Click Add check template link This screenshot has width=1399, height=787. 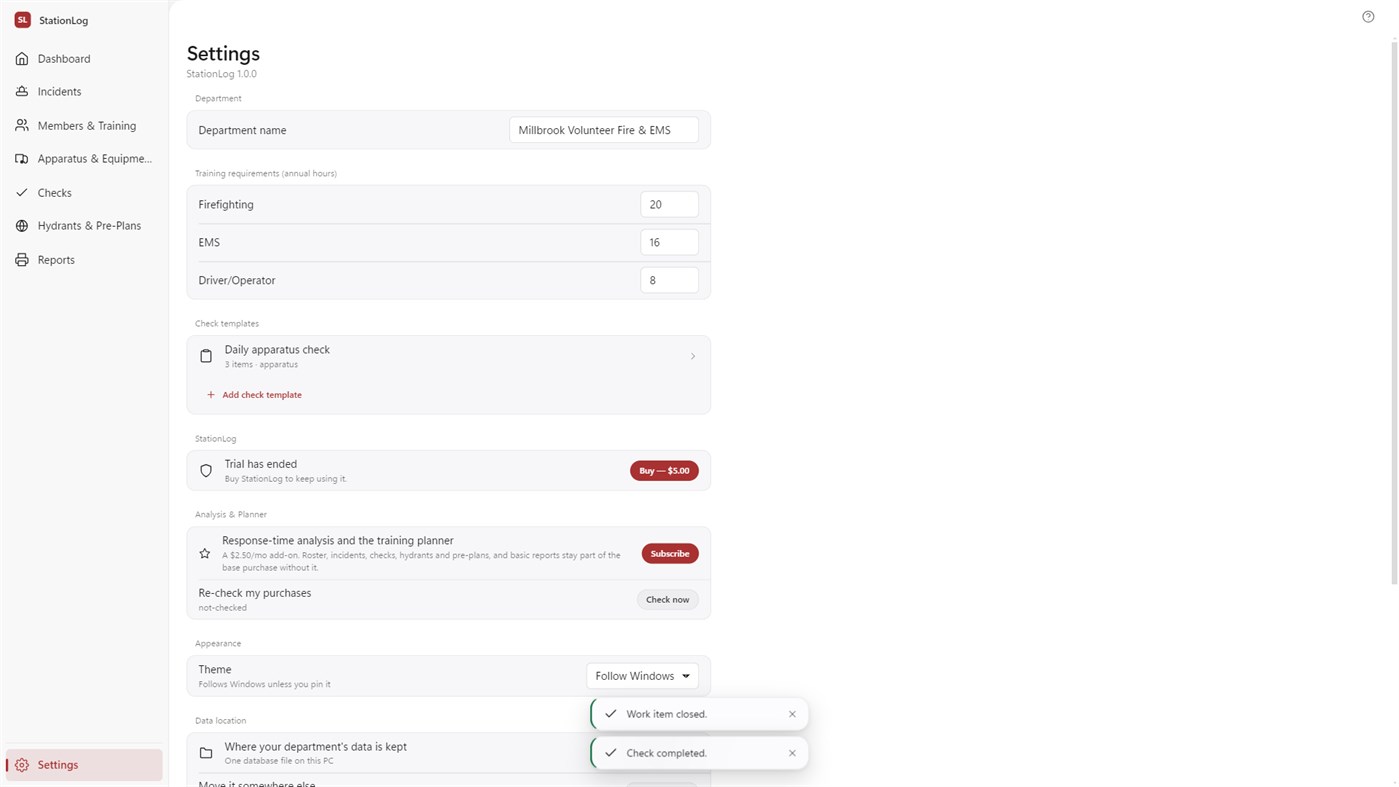coord(254,395)
